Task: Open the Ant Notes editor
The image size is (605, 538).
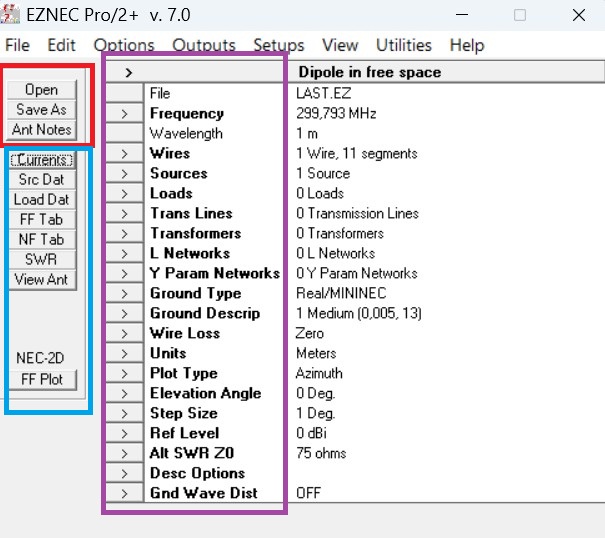Action: pyautogui.click(x=41, y=130)
